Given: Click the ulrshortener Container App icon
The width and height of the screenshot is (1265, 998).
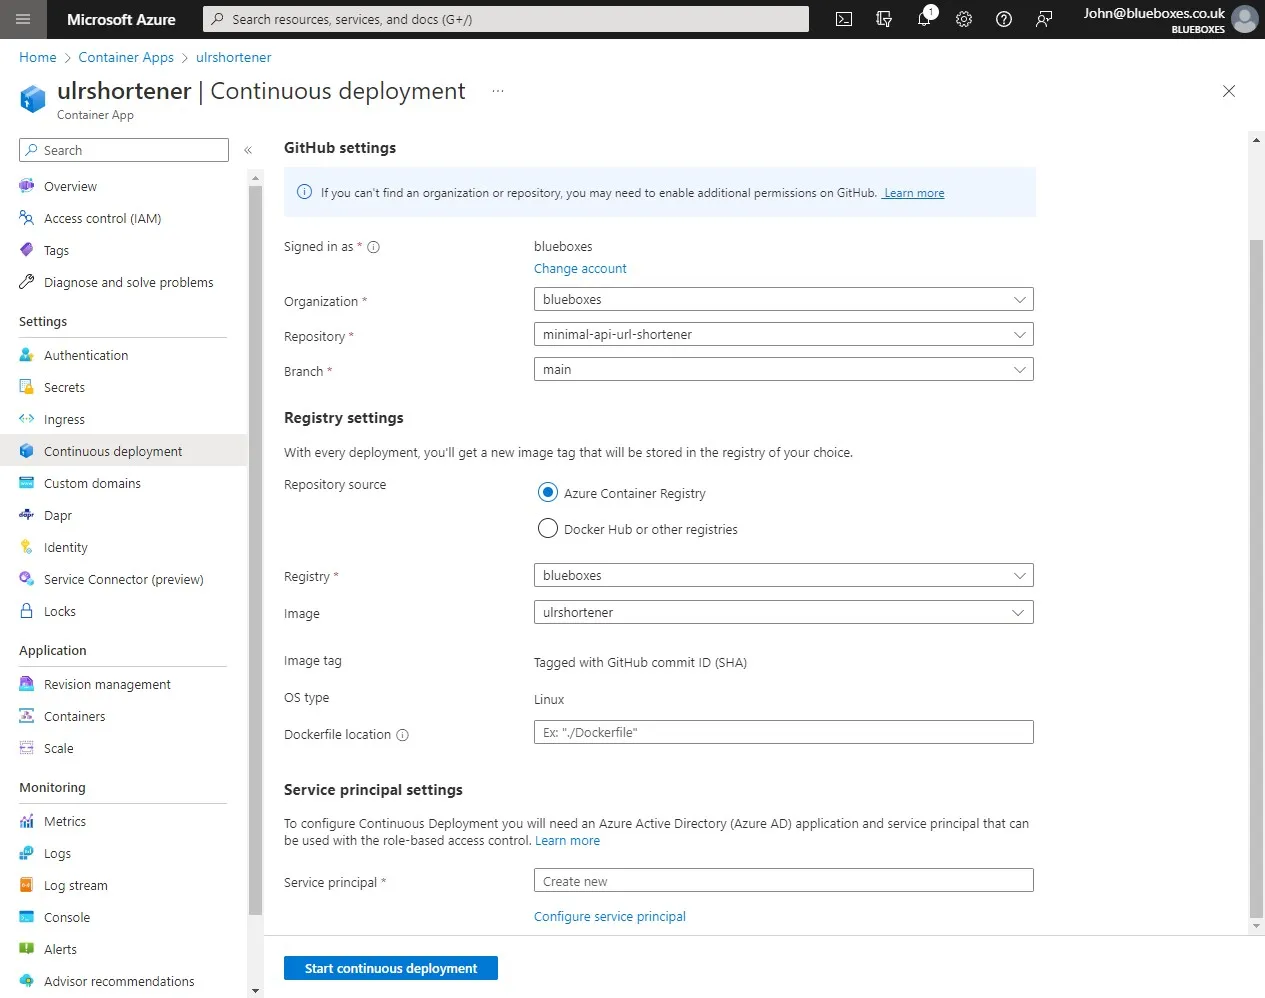Looking at the screenshot, I should 33,98.
